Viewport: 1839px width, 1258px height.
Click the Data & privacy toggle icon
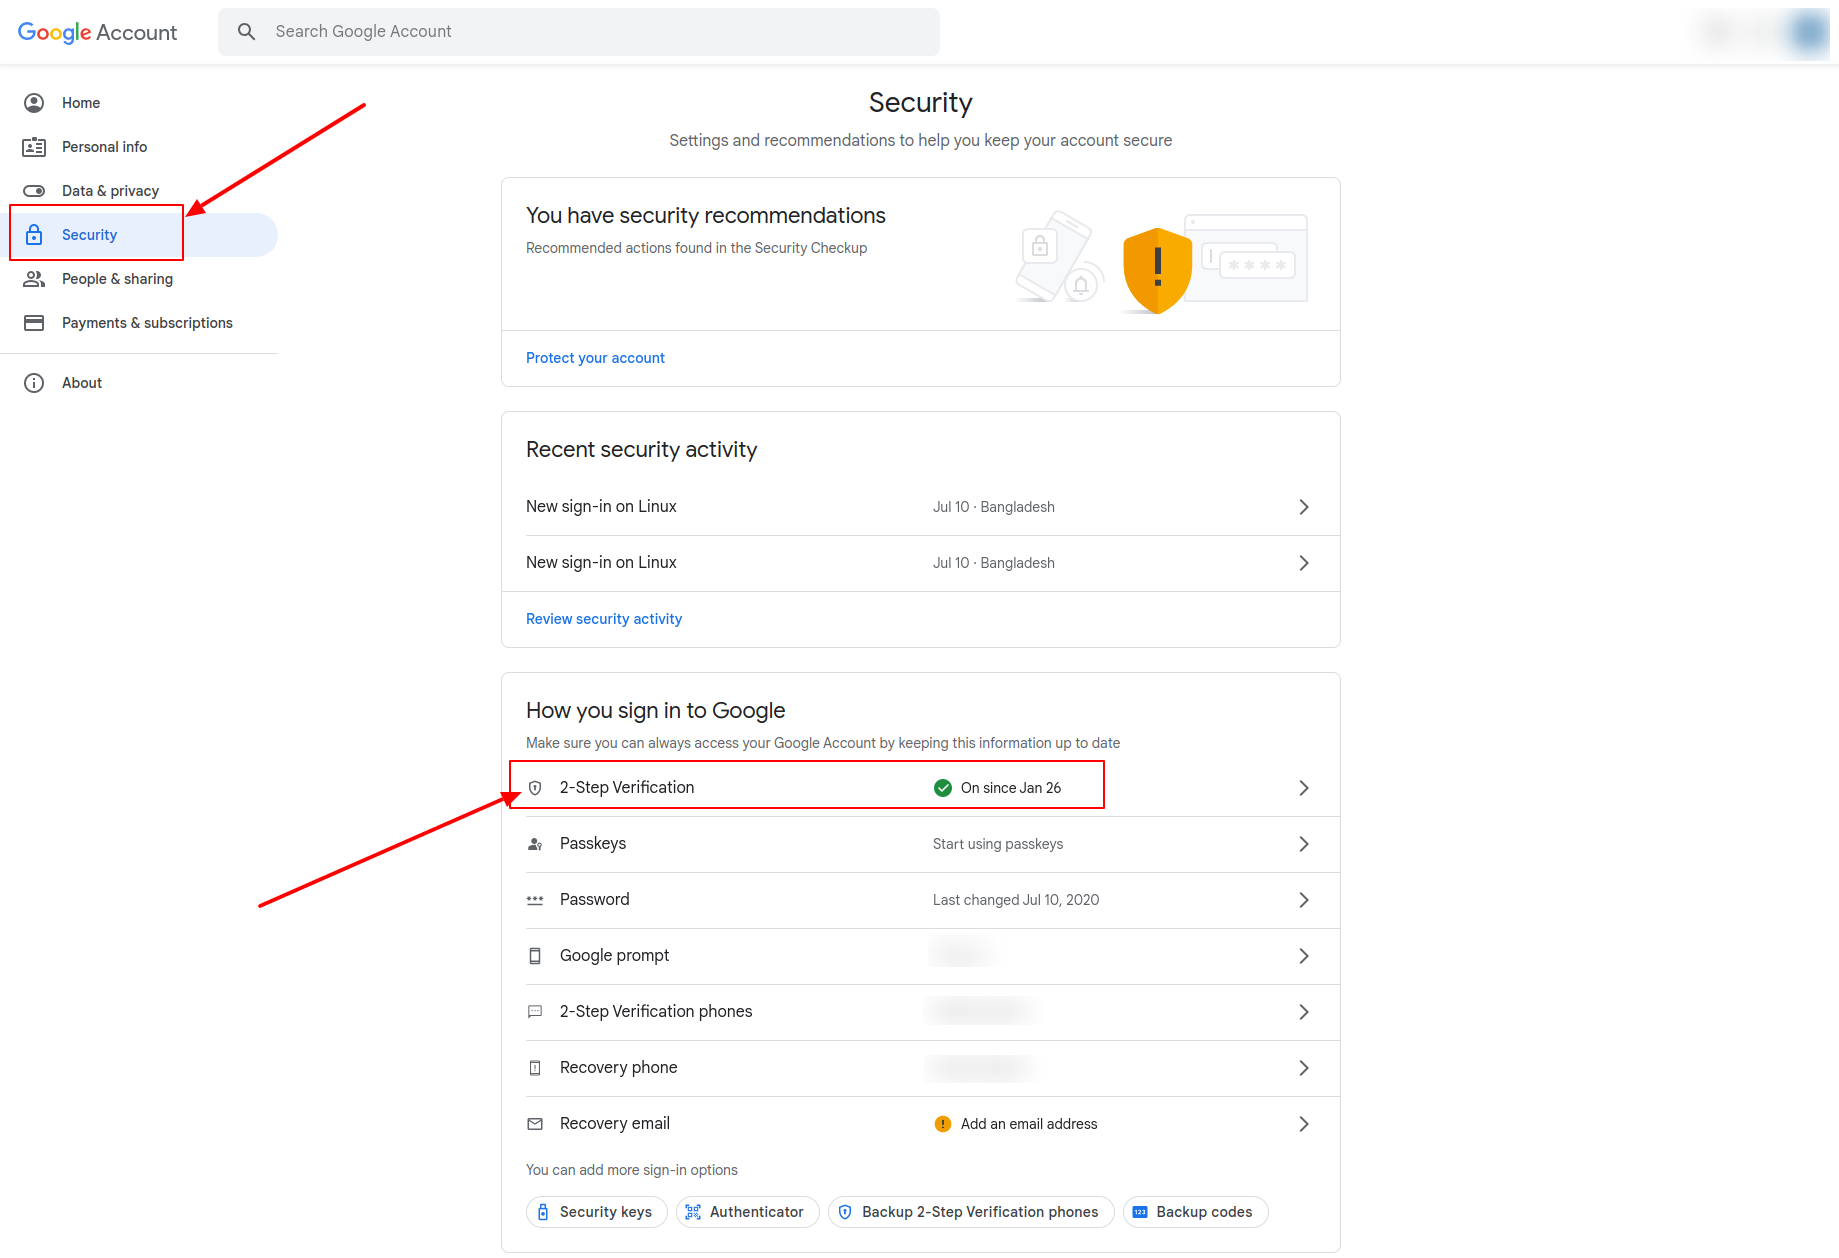pyautogui.click(x=34, y=191)
